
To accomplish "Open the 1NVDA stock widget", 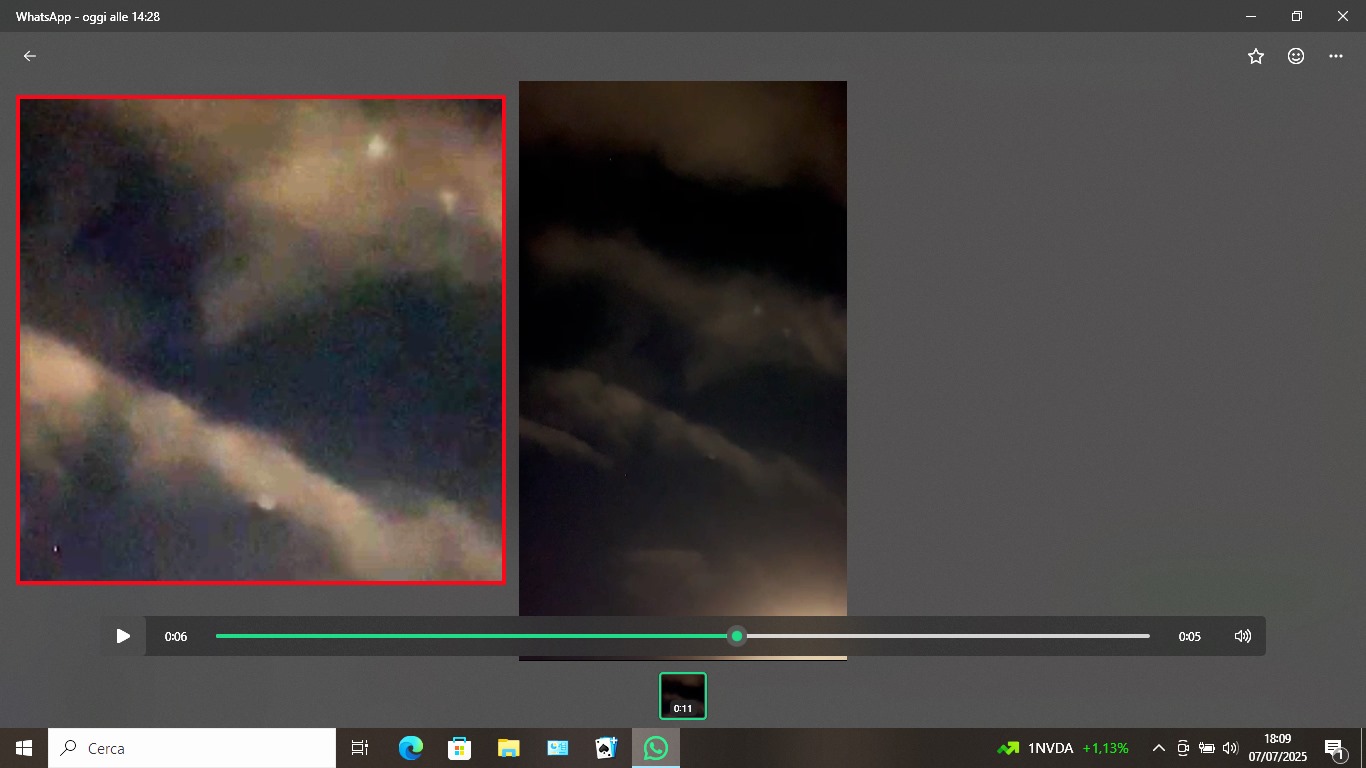I will (x=1063, y=748).
